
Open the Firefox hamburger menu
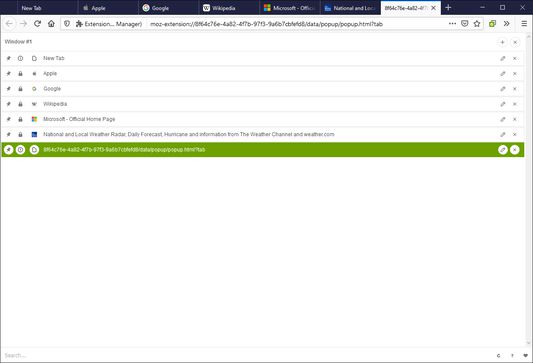tap(524, 23)
